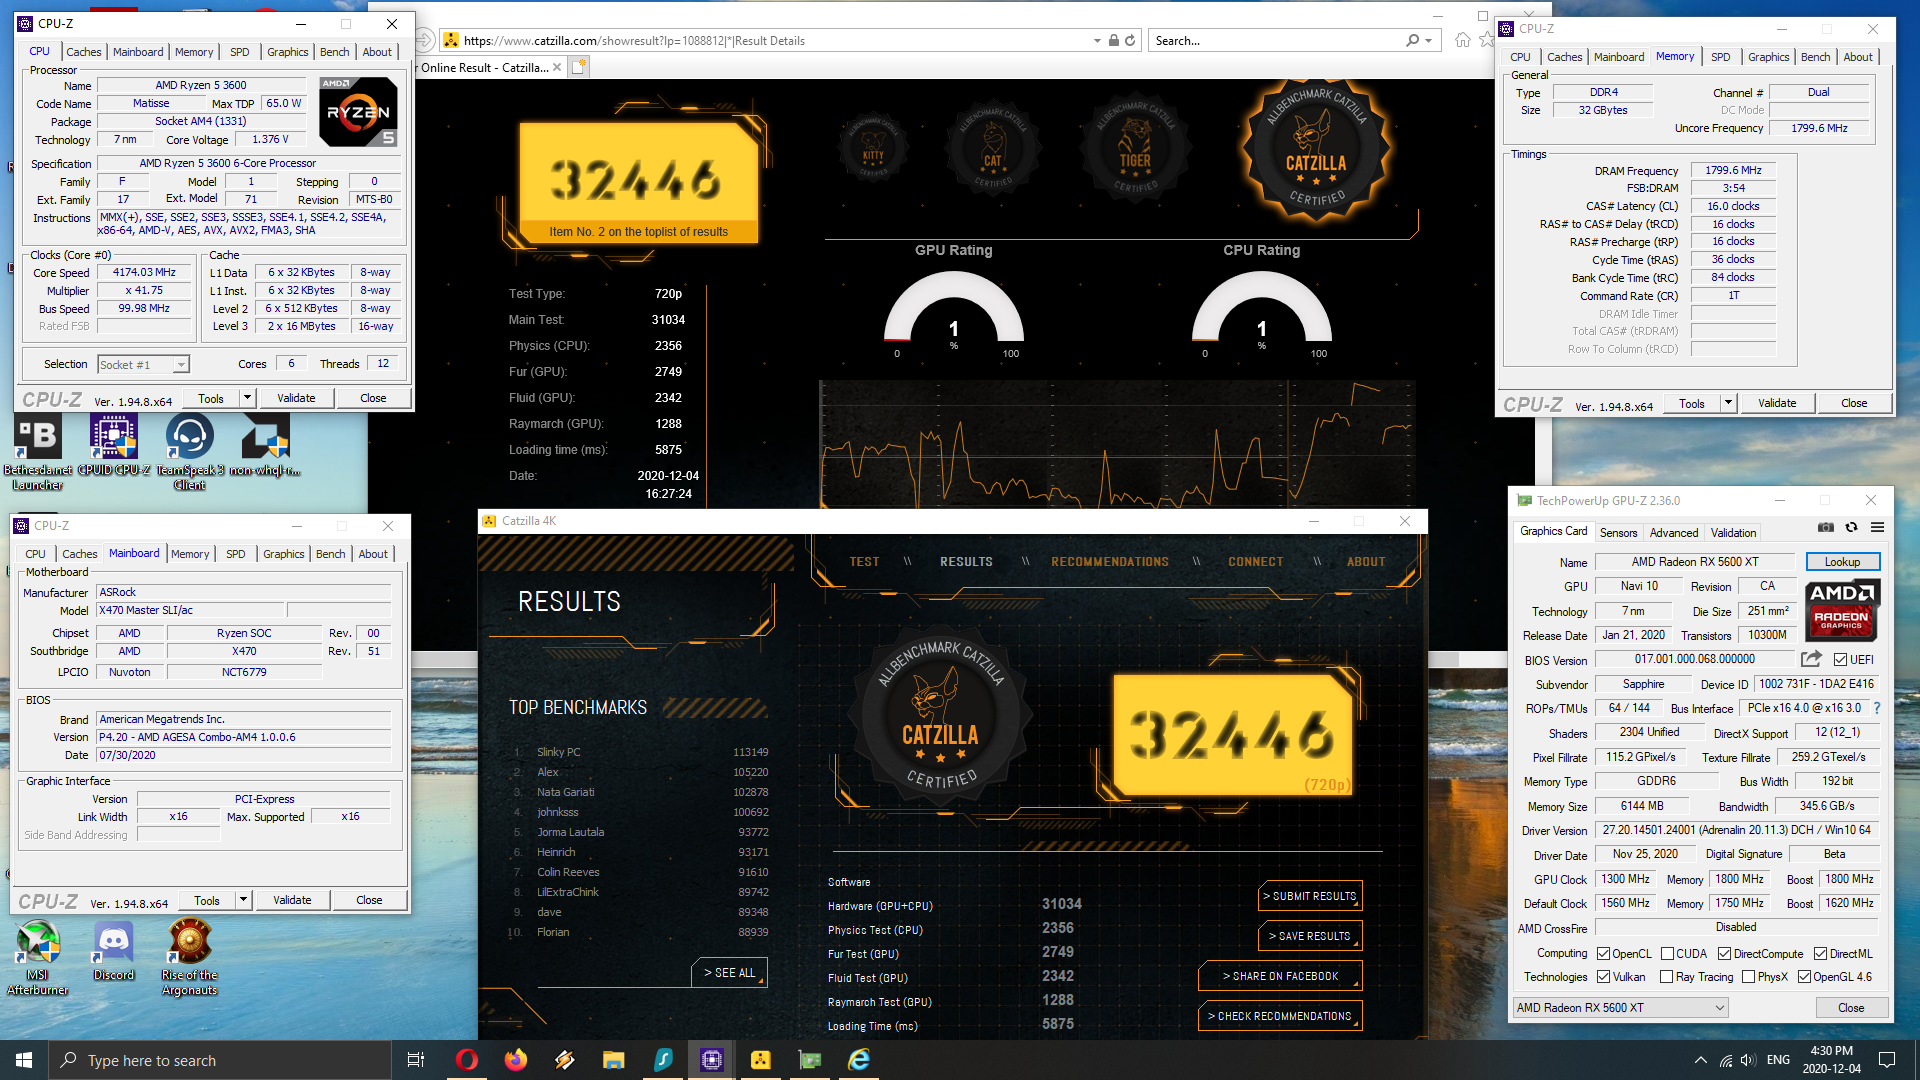1920x1080 pixels.
Task: Click in the browser Search field
Action: (x=1275, y=41)
